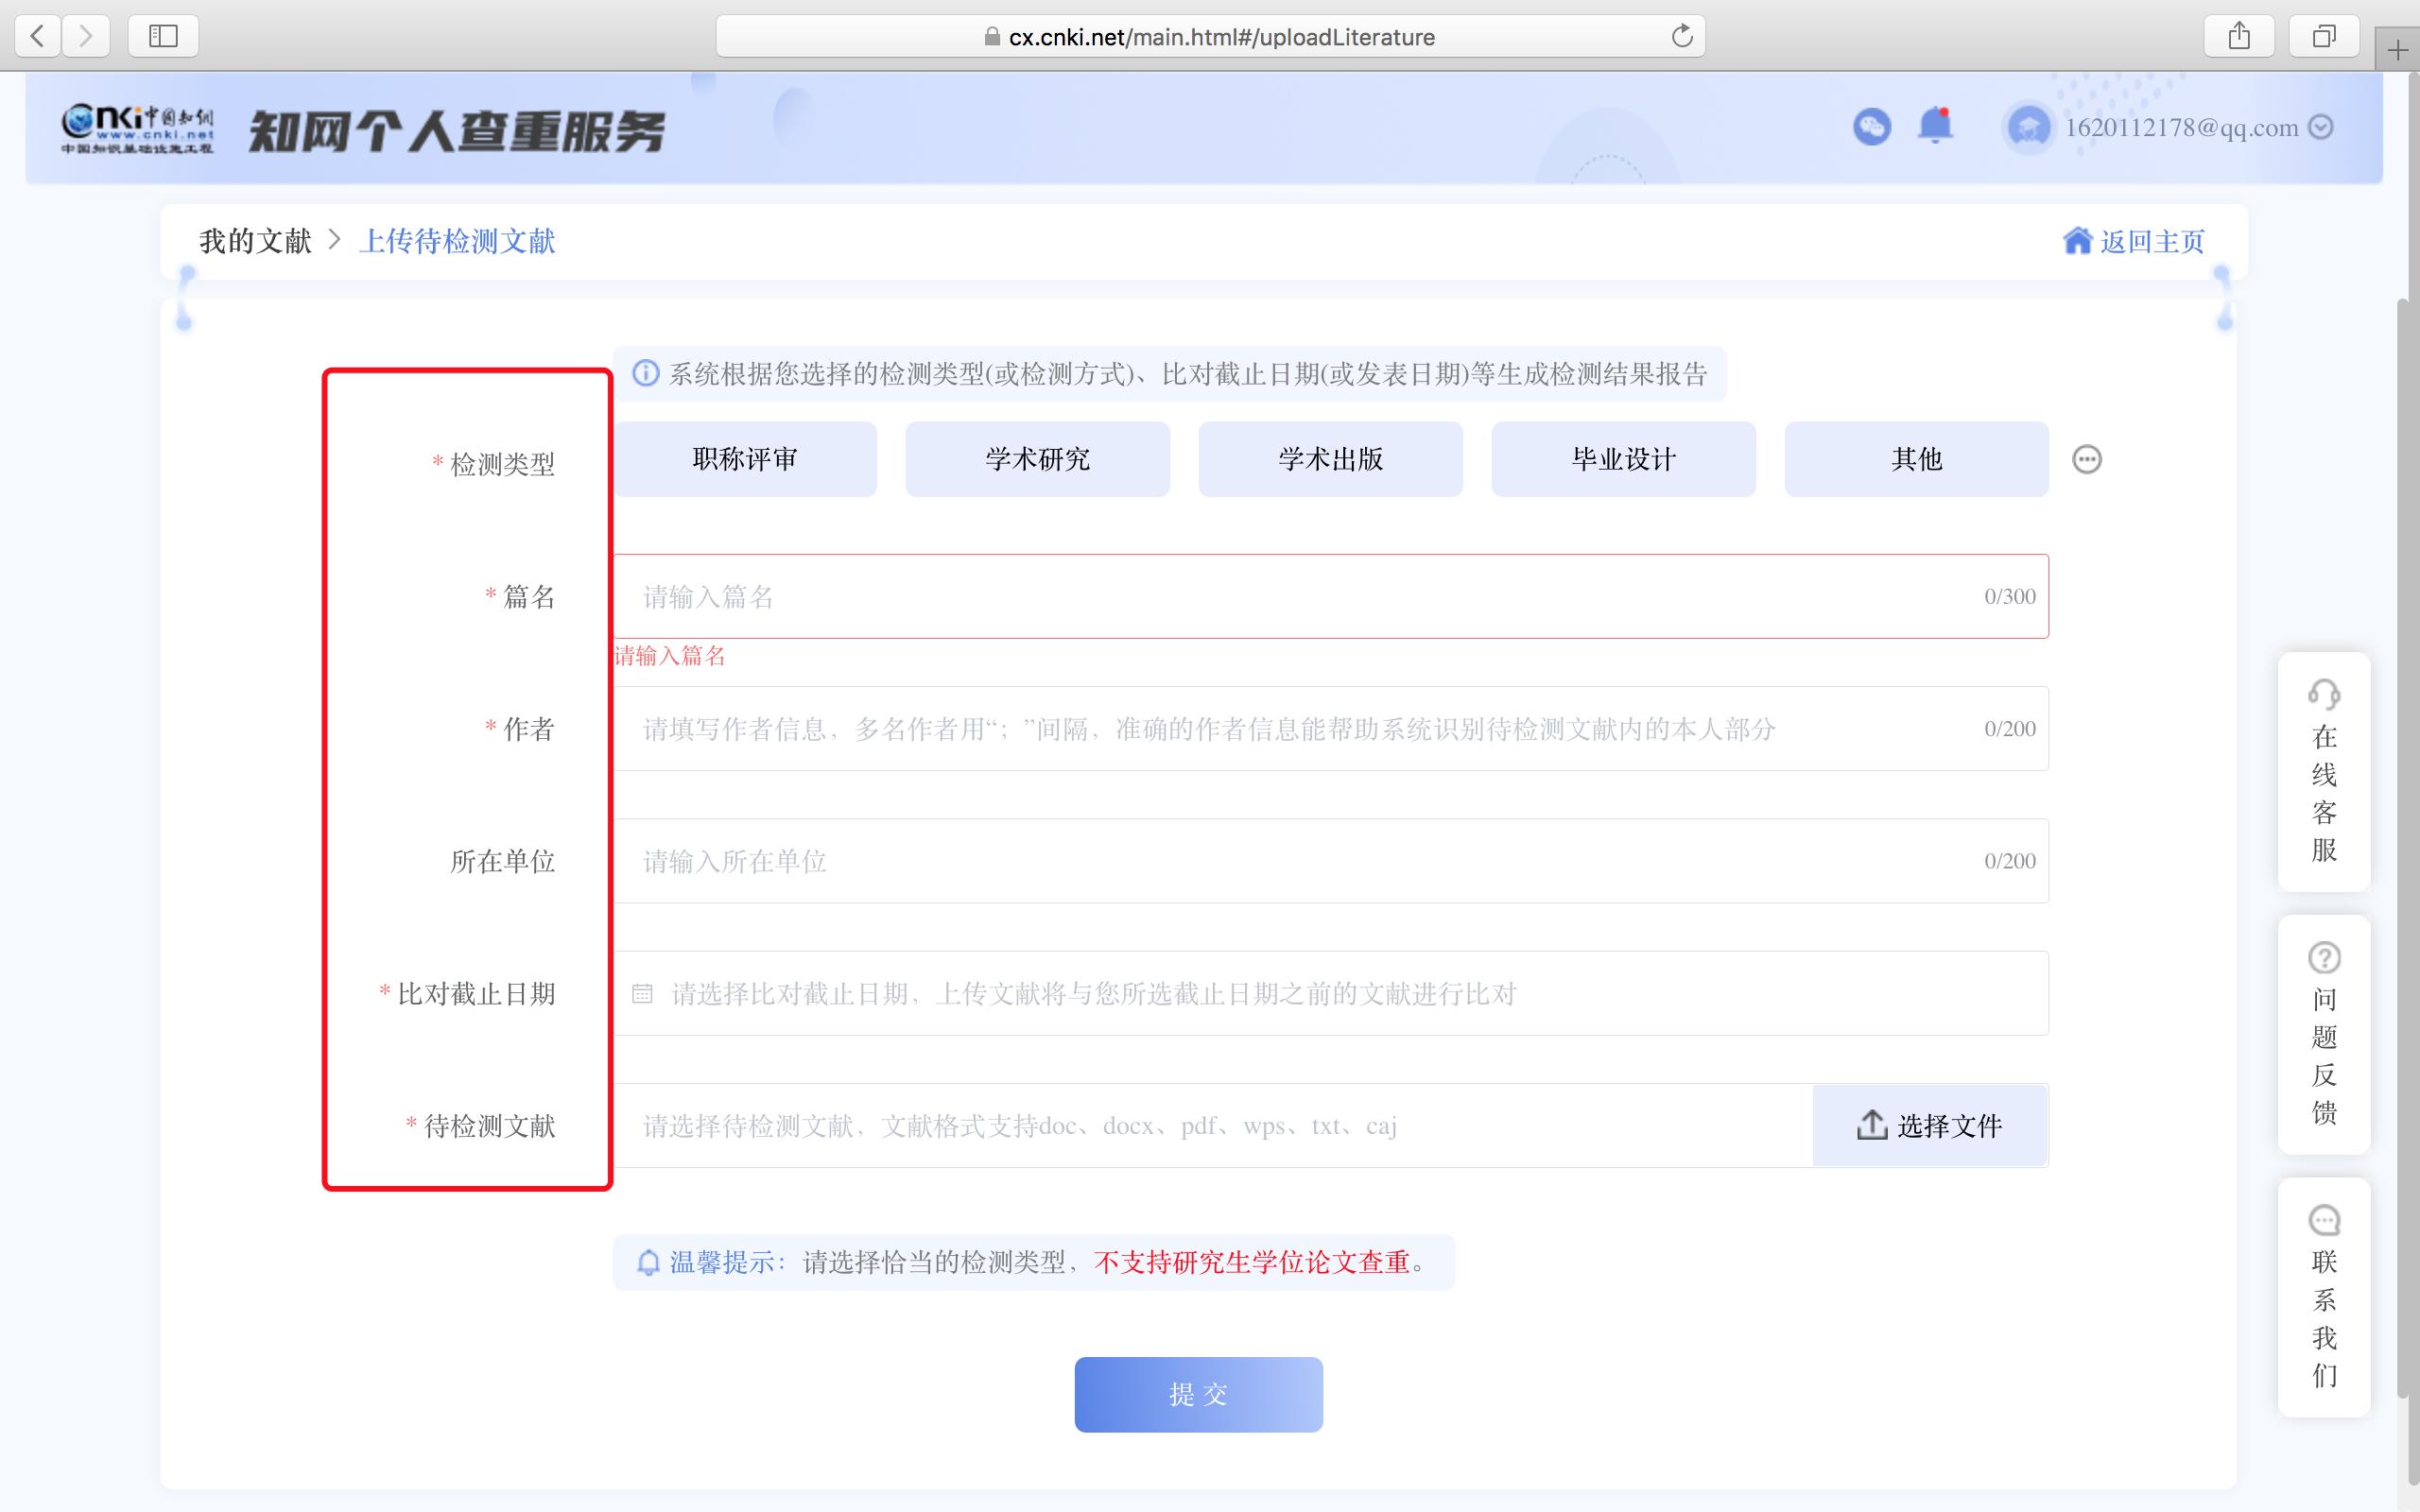Viewport: 2420px width, 1512px height.
Task: Click the info icon in system notice
Action: click(x=646, y=373)
